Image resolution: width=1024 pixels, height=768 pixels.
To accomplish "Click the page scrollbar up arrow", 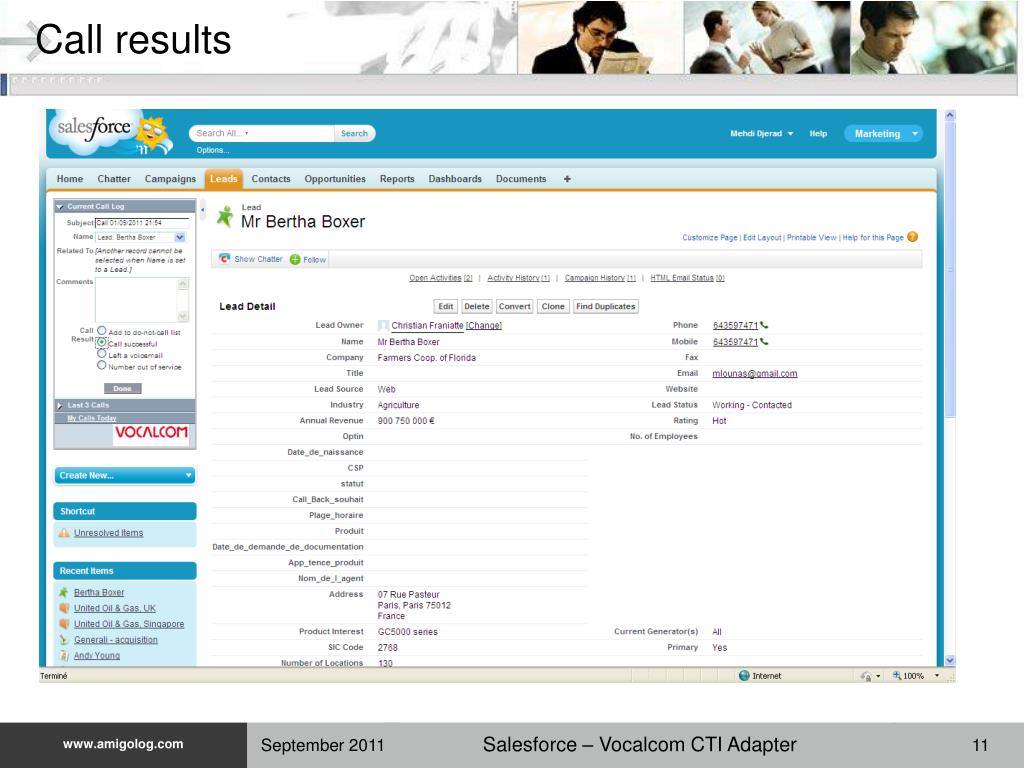I will (950, 115).
